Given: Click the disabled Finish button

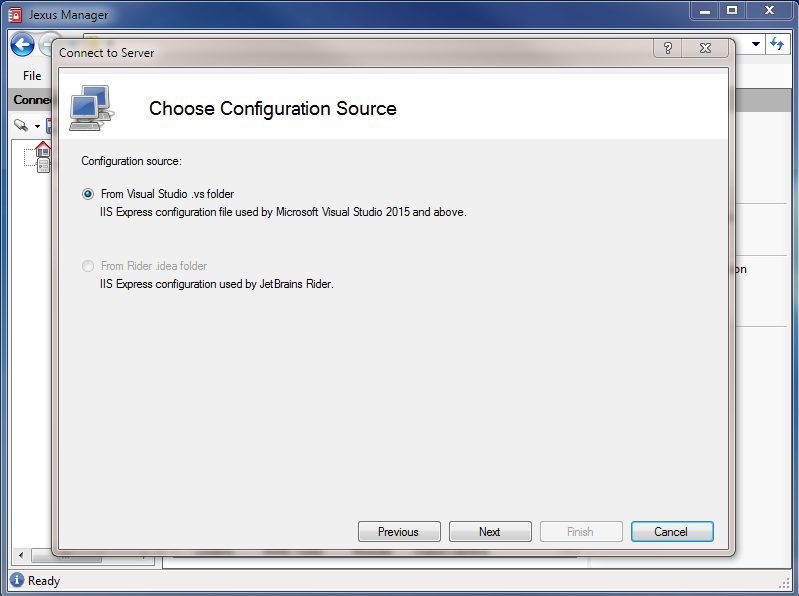Looking at the screenshot, I should [x=580, y=532].
